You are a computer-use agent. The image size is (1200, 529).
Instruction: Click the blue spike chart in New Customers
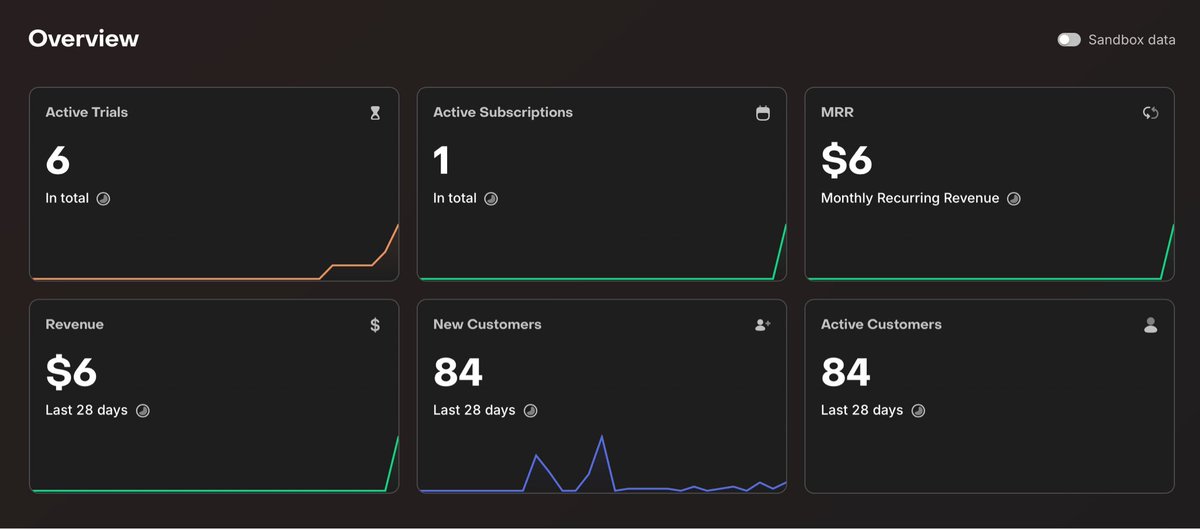(x=601, y=464)
